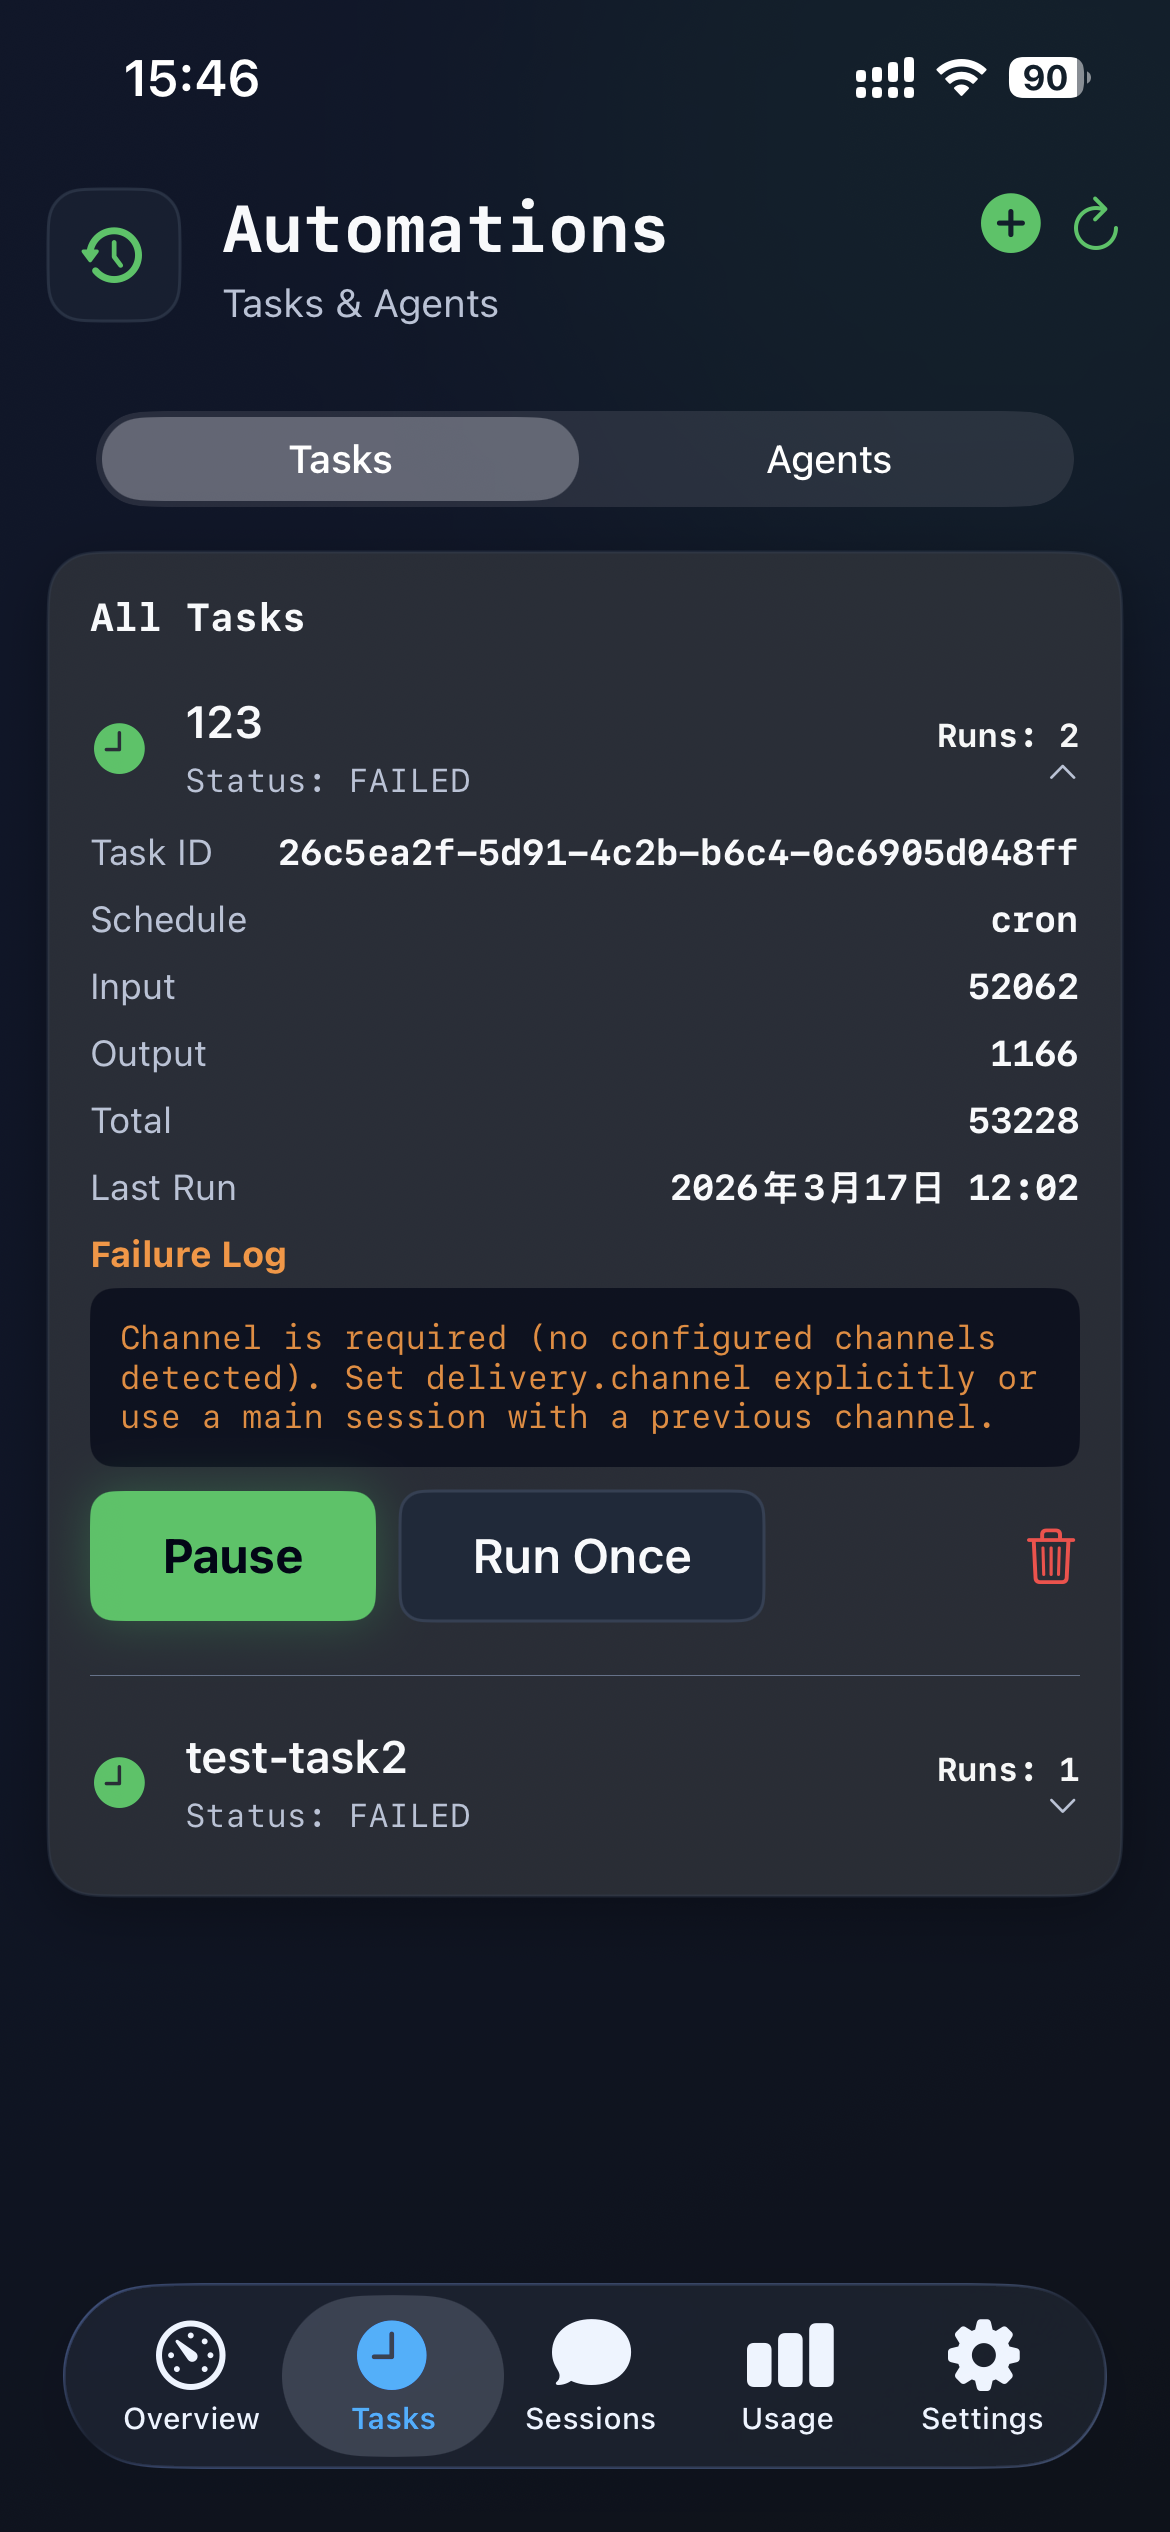
Task: Select the Tasks bottom navigation tab
Action: coord(393,2375)
